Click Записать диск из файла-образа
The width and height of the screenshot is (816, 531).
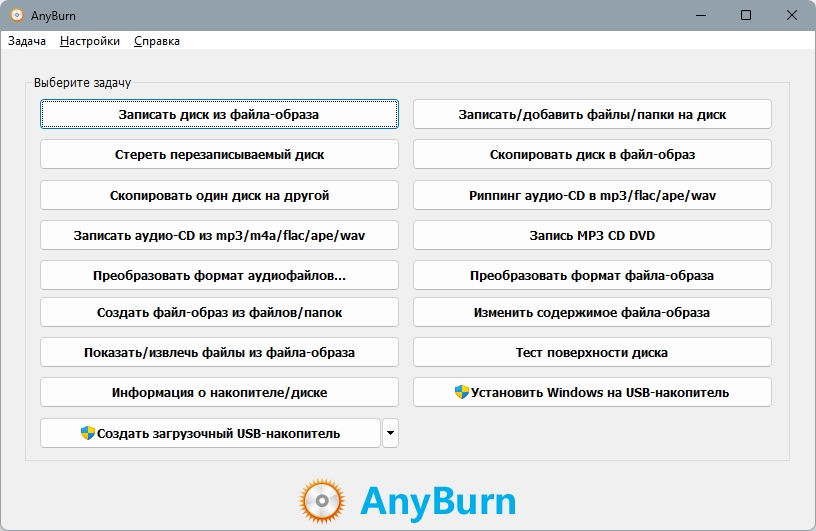click(219, 114)
